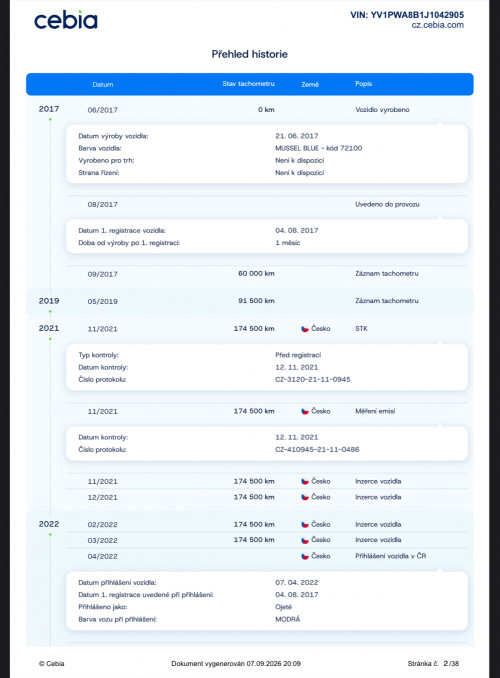This screenshot has height=678, width=500.
Task: Click the Popis column header
Action: 363,83
